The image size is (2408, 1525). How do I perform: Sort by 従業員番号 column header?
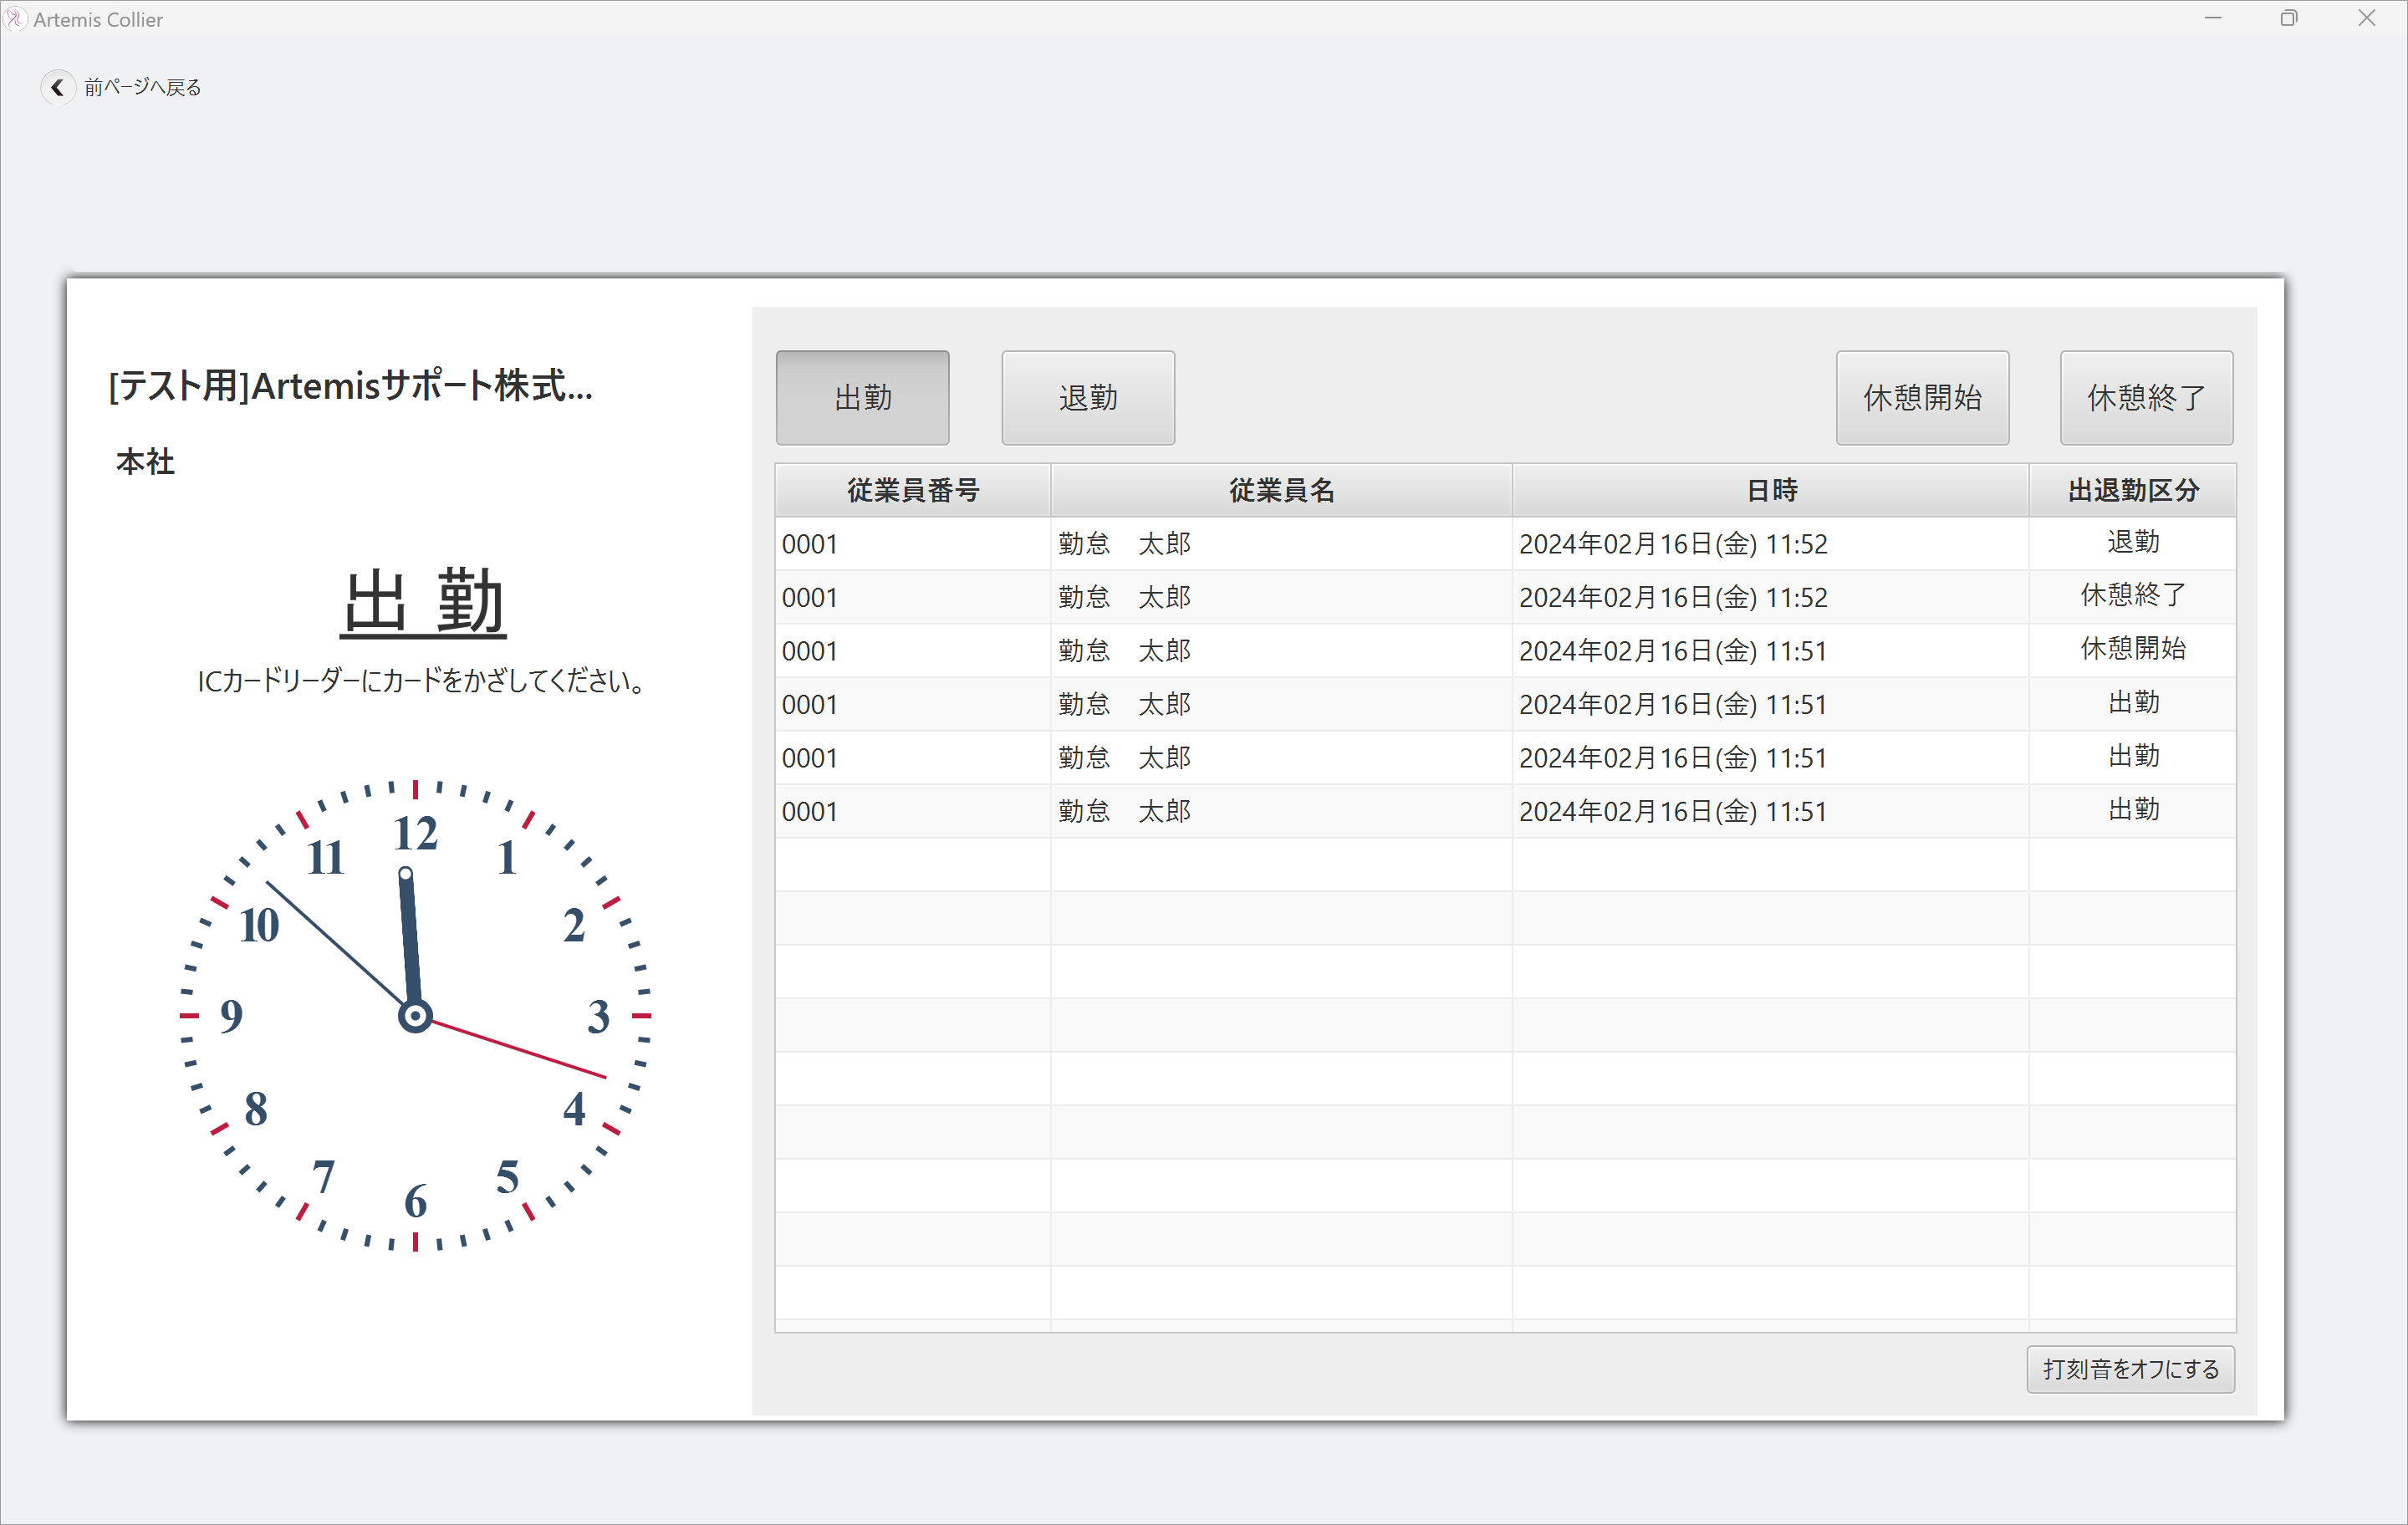click(912, 490)
